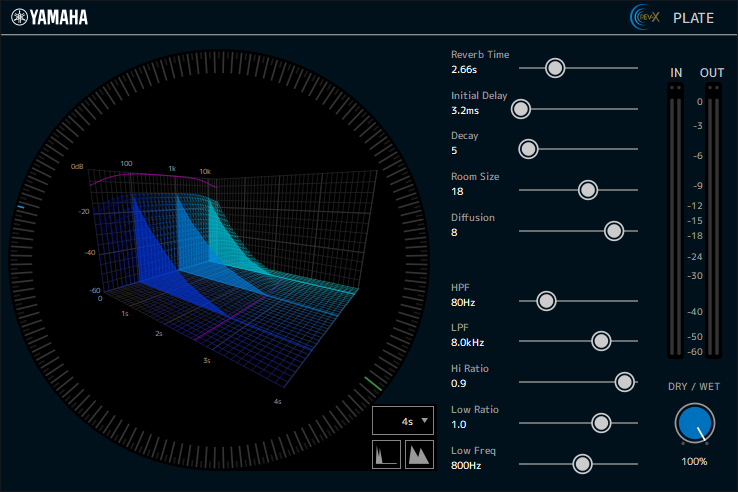Click the LPF slider handle
The image size is (738, 492).
tap(601, 341)
